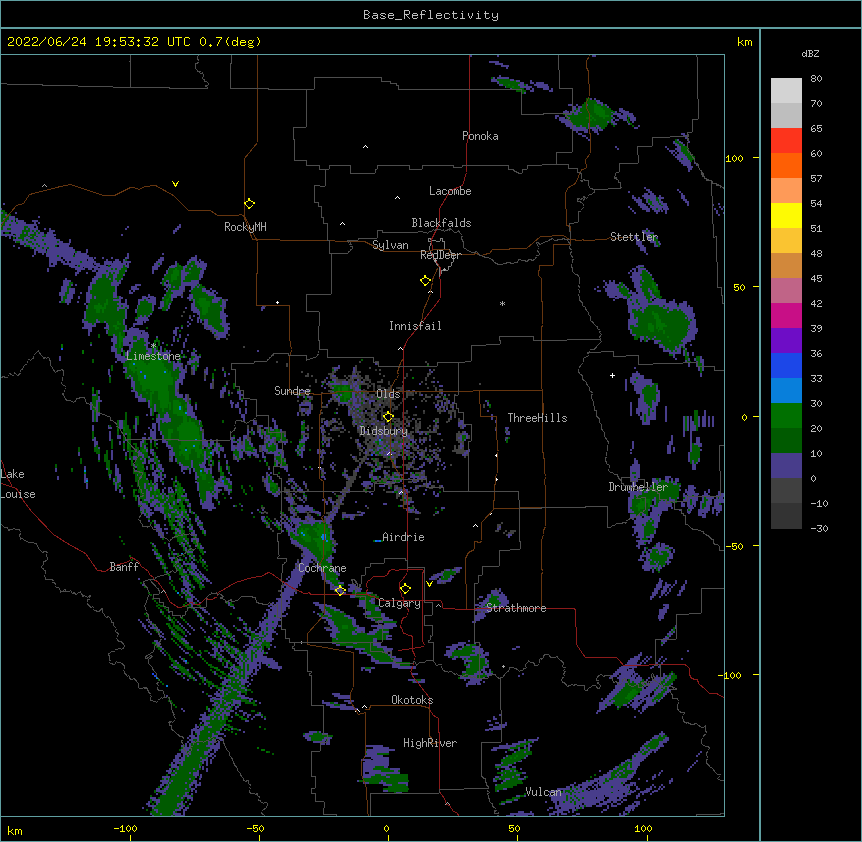Click the Didsbury town label

click(384, 431)
